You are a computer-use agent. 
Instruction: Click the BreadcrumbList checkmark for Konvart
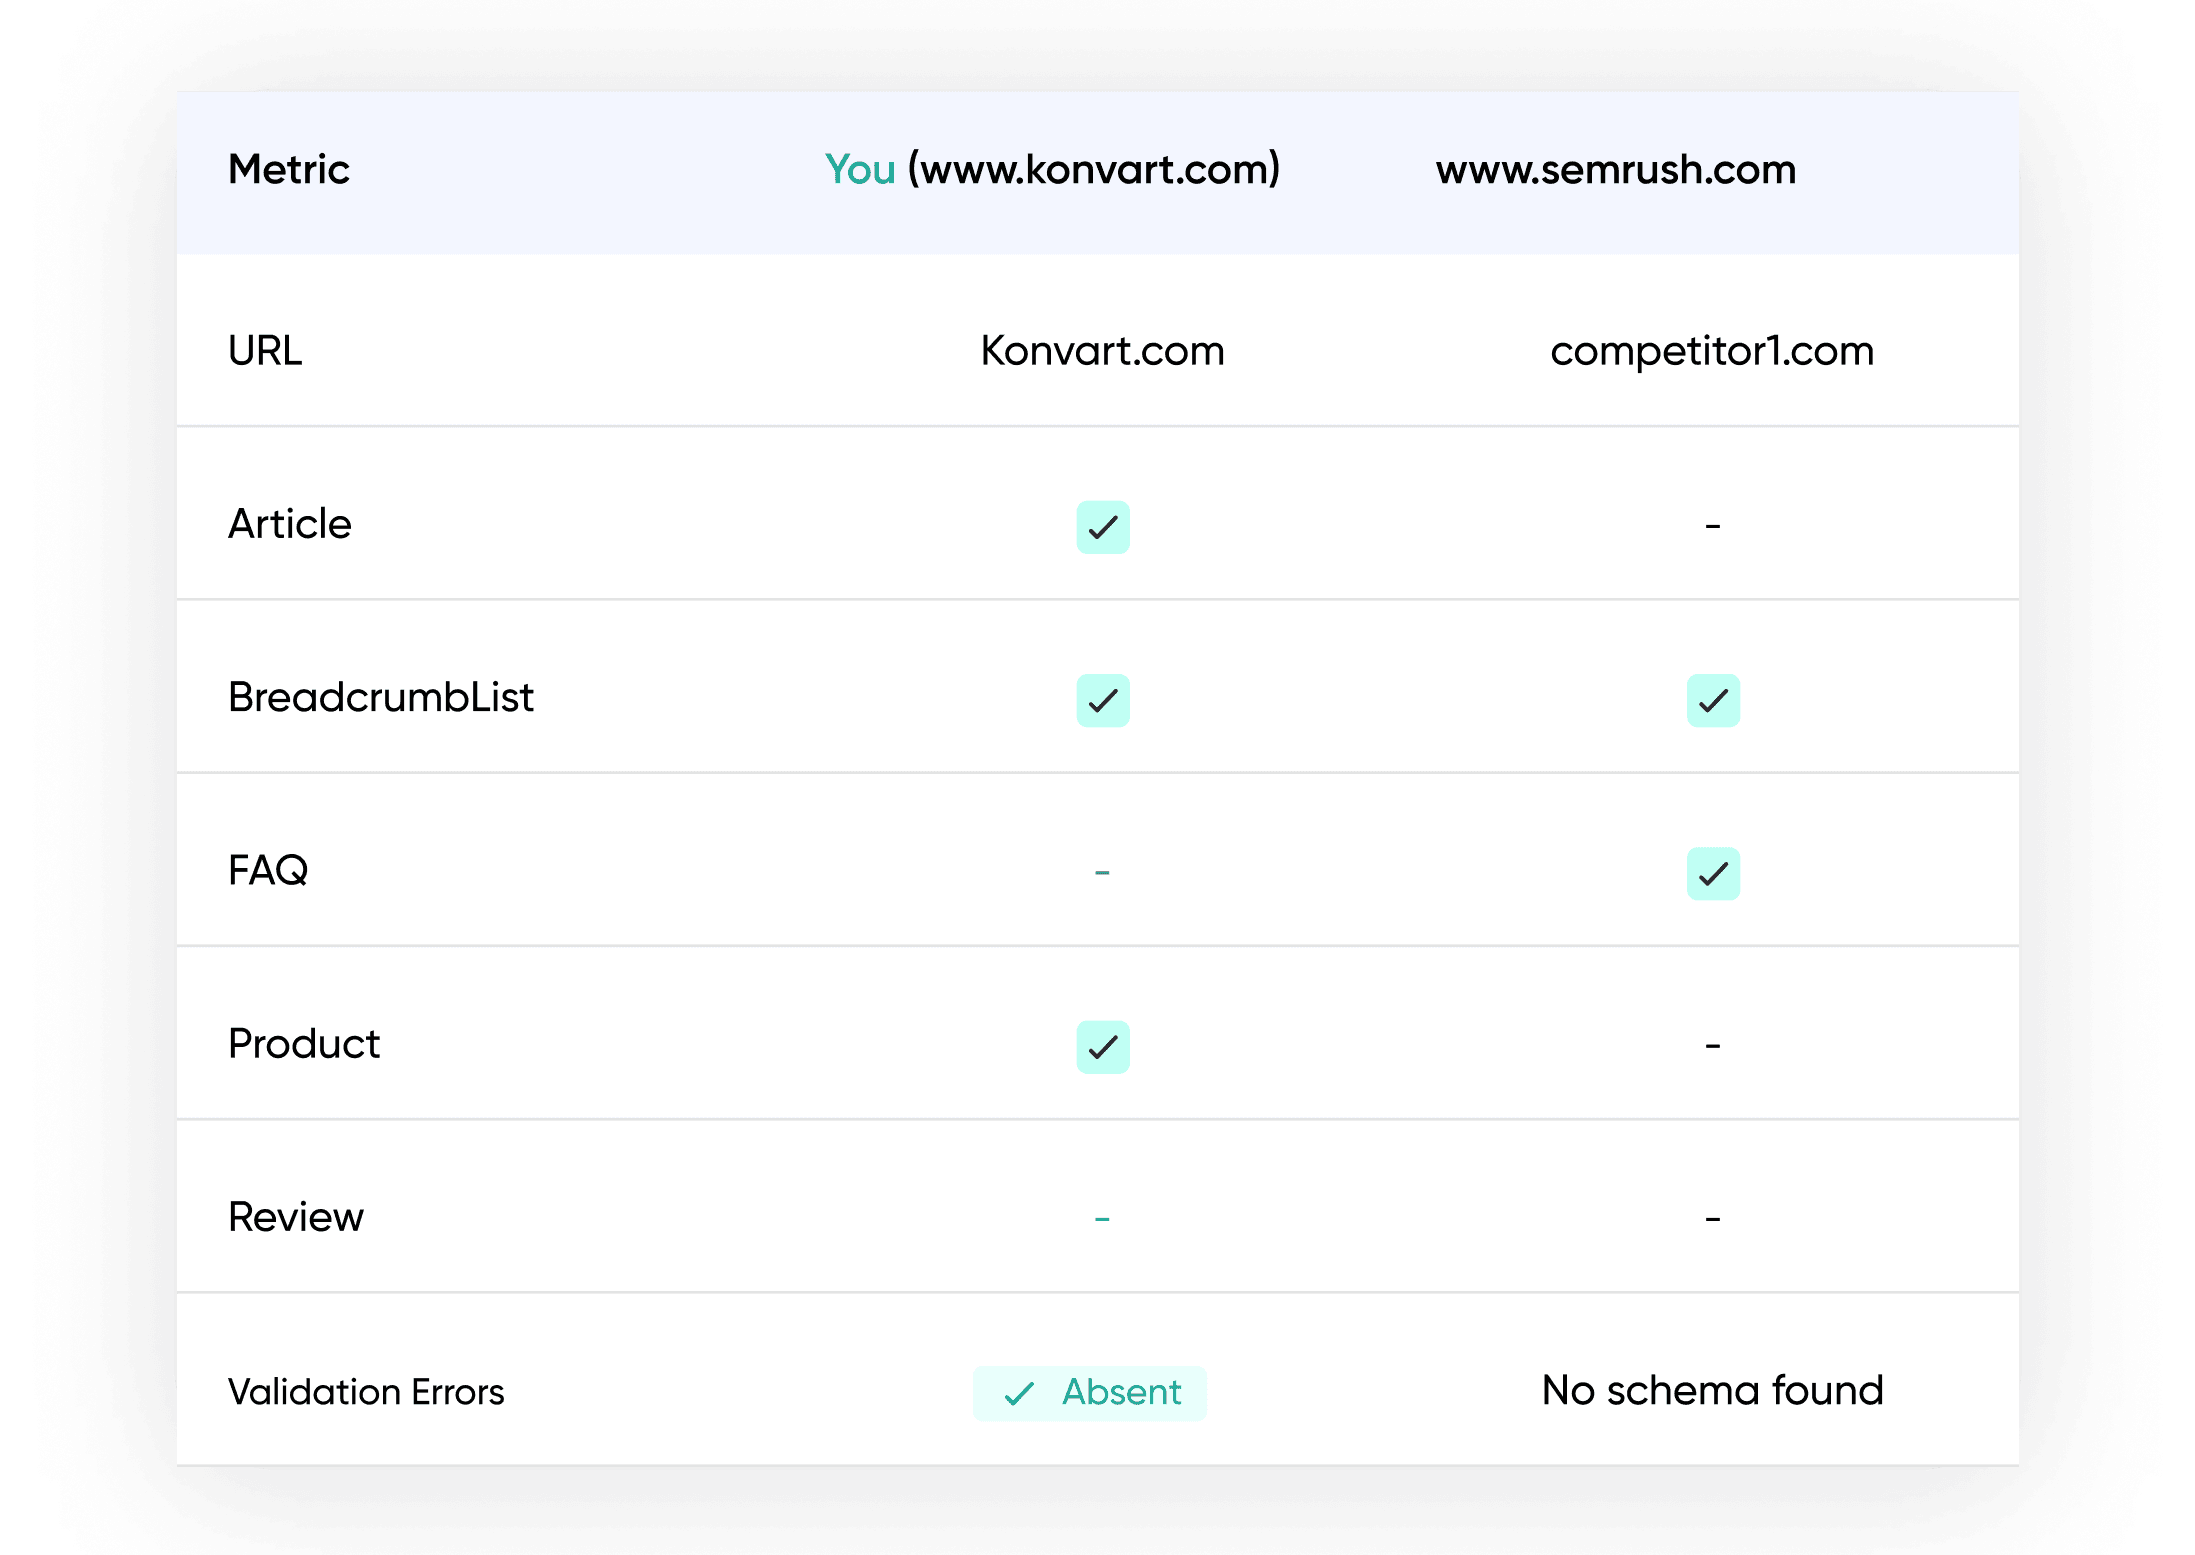(1102, 700)
